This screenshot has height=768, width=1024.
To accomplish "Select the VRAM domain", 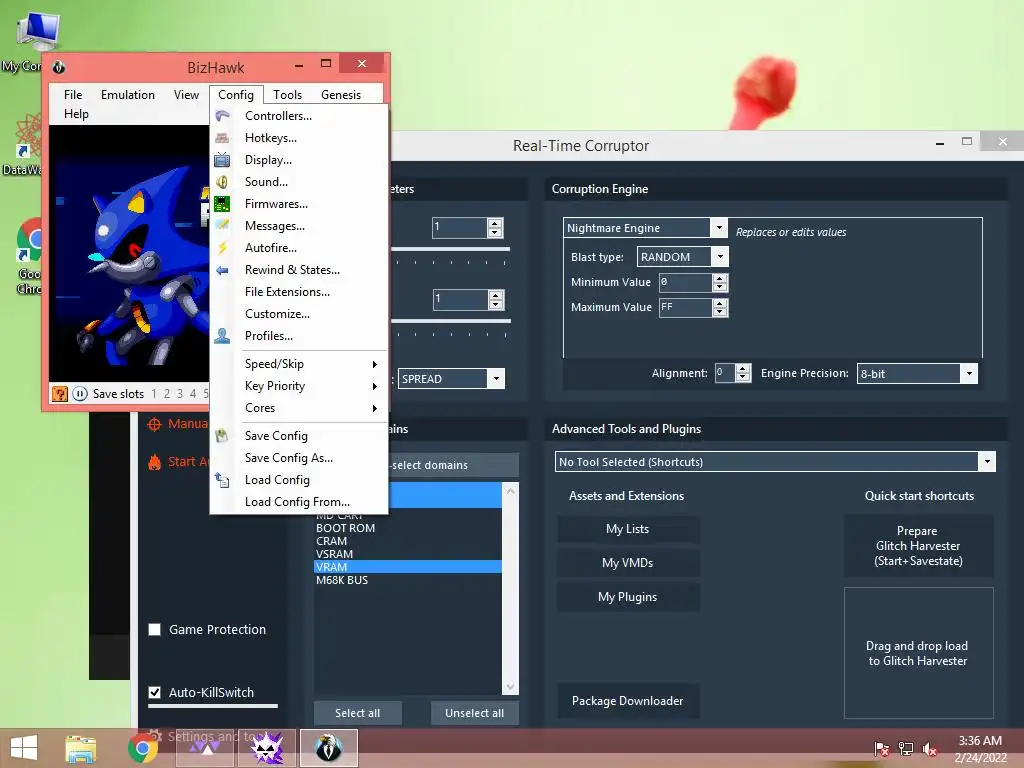I will coord(408,567).
